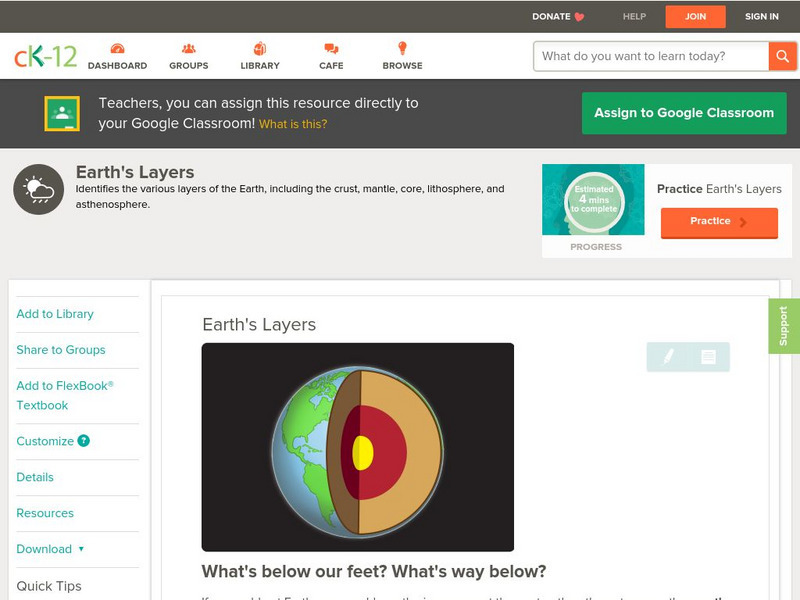Click the Google Classroom icon

(62, 113)
